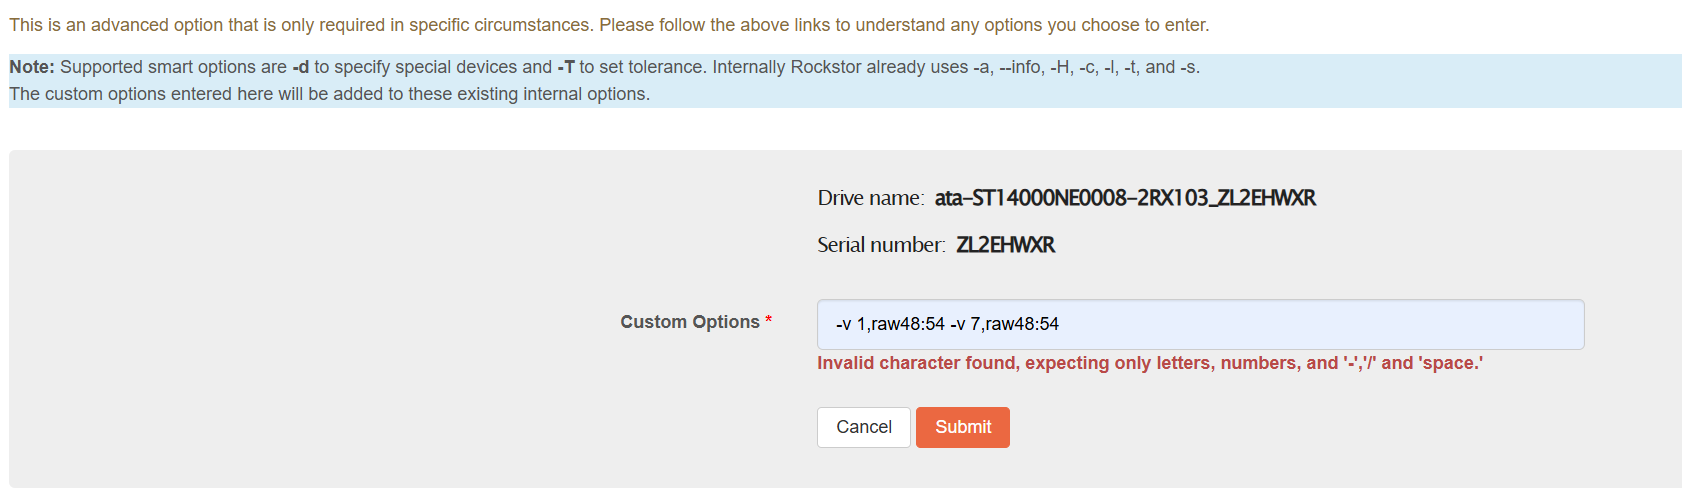Click the bold Note: text

coord(32,67)
